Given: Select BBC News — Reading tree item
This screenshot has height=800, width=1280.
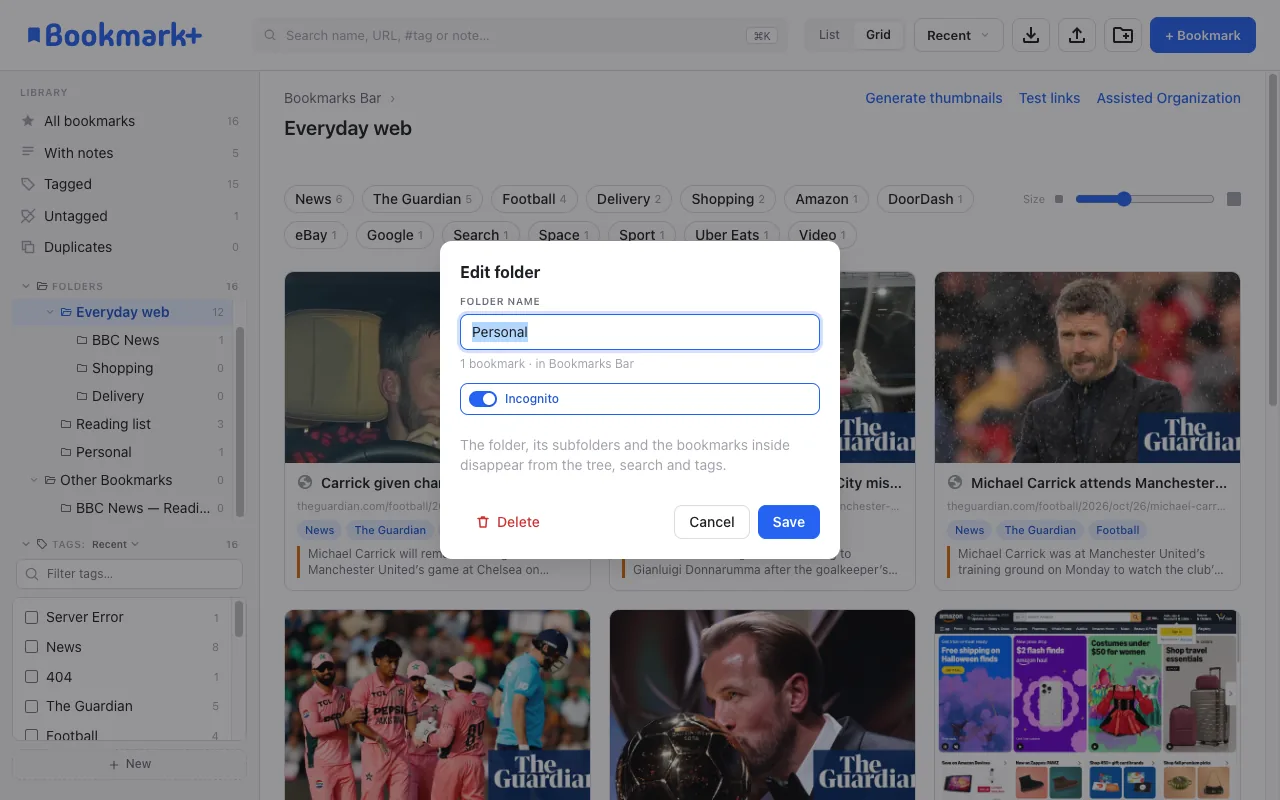Looking at the screenshot, I should [x=130, y=508].
